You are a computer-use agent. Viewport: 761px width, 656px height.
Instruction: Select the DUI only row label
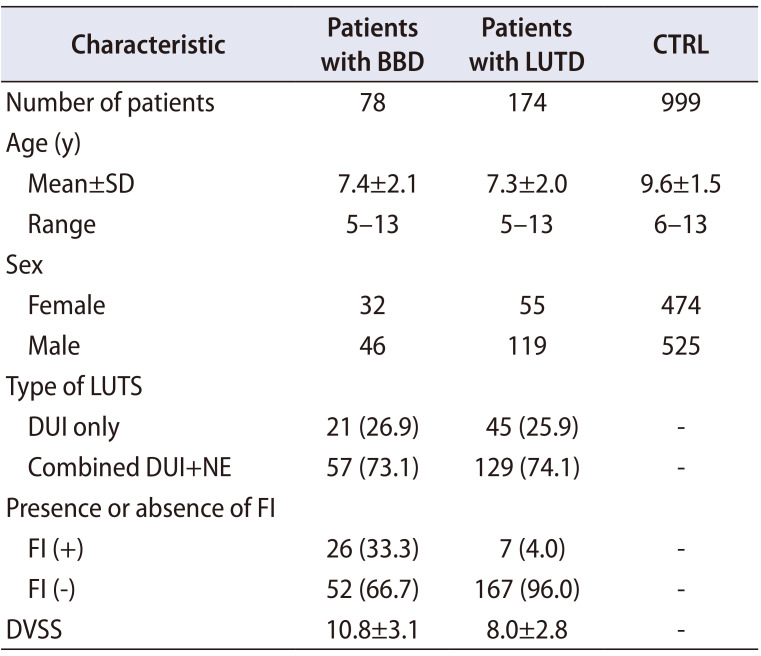click(73, 428)
